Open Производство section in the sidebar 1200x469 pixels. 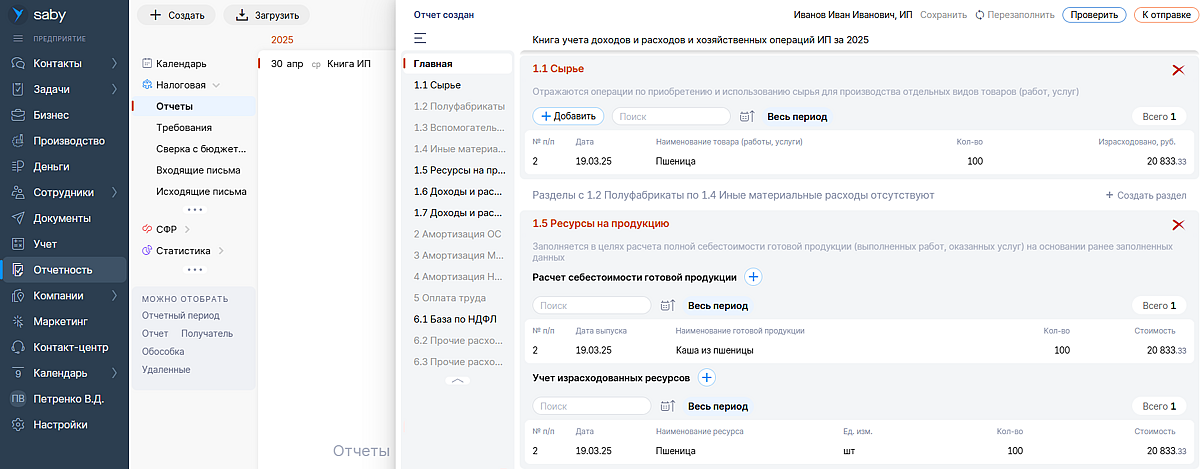[68, 141]
